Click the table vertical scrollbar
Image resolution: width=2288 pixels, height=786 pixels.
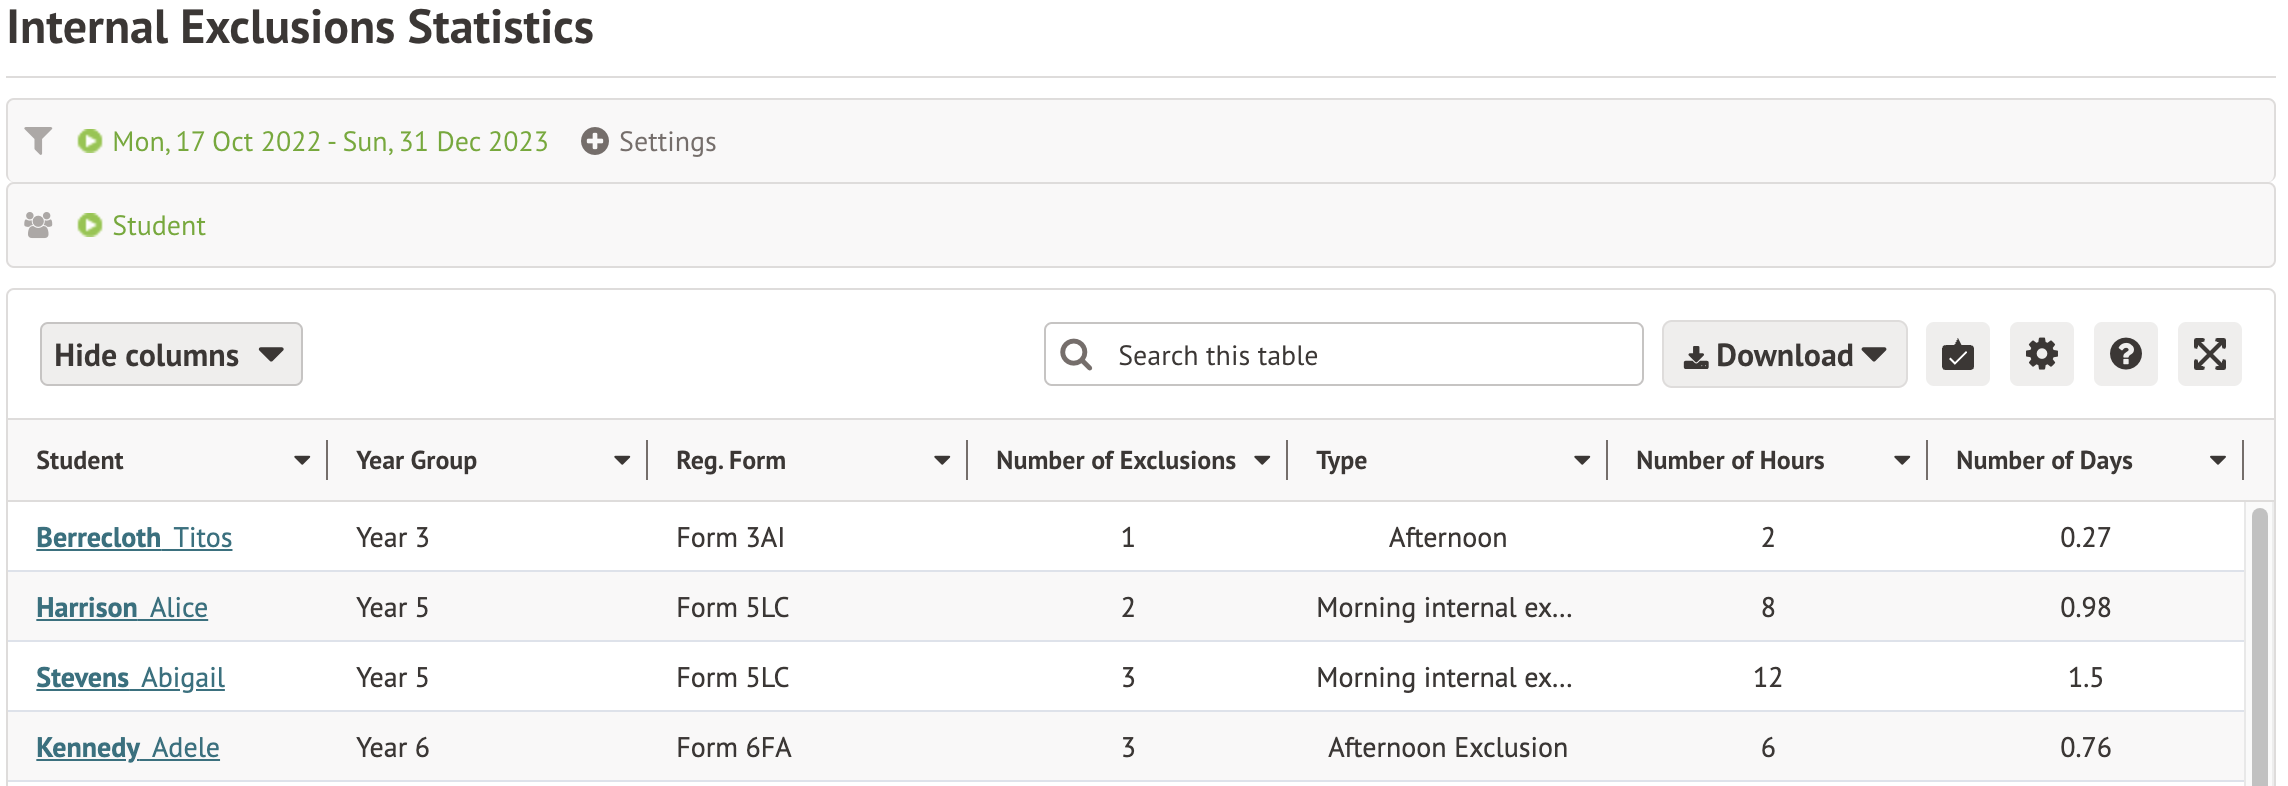pos(2259,640)
